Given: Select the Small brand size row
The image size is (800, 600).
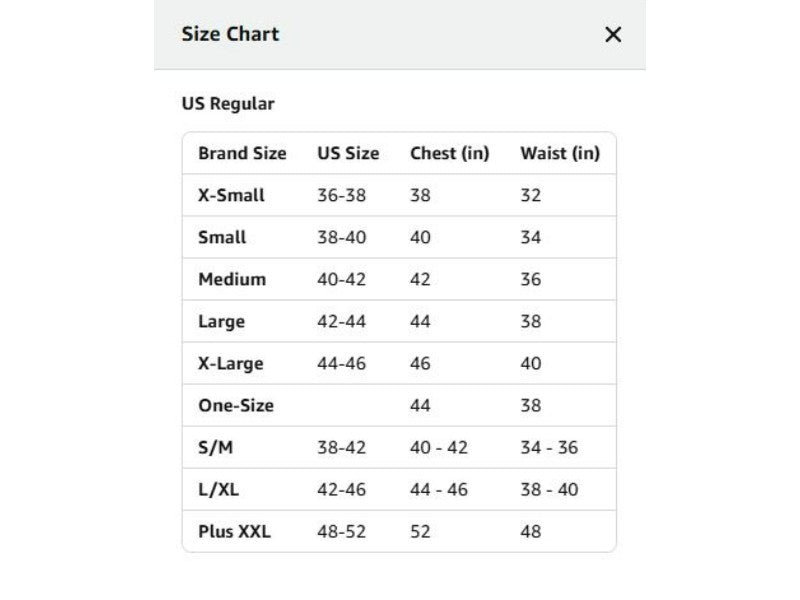Looking at the screenshot, I should (399, 237).
